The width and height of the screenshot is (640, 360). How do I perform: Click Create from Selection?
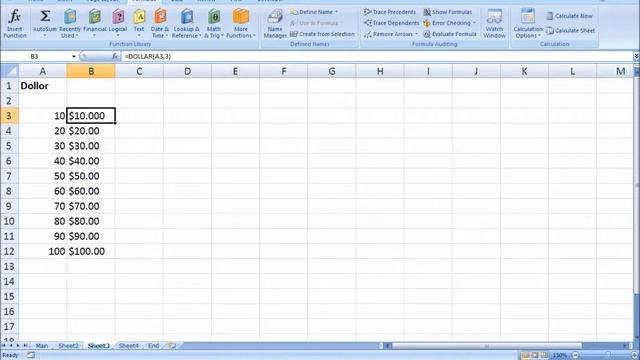(x=322, y=34)
